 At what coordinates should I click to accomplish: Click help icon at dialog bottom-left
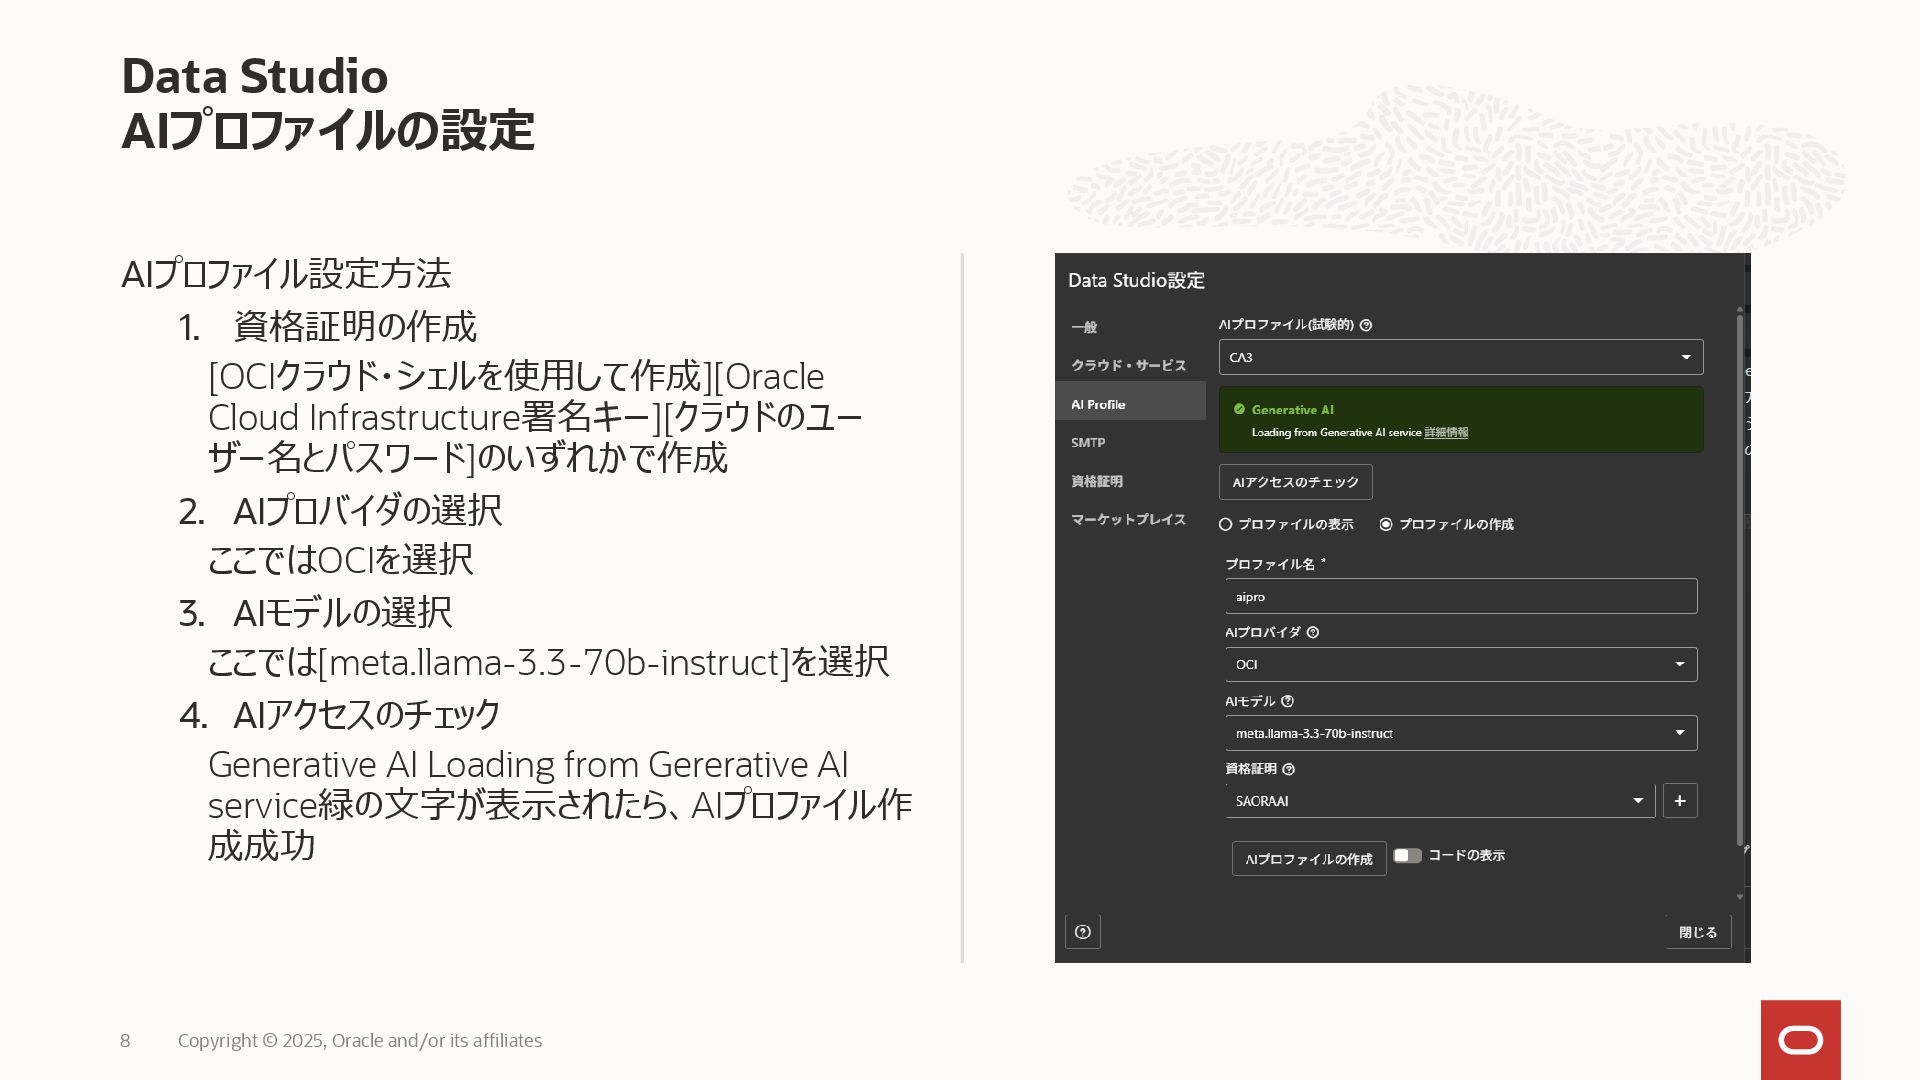tap(1082, 932)
